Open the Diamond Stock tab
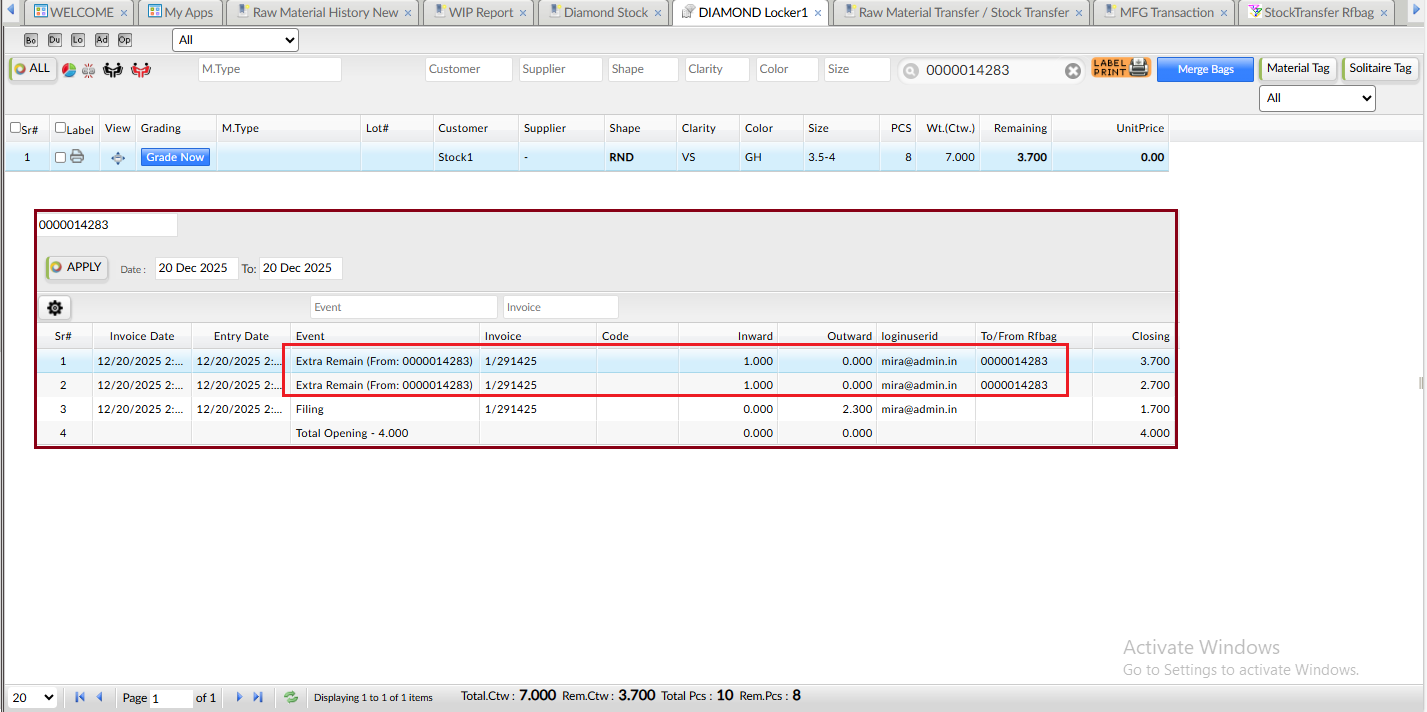The image size is (1427, 712). (605, 13)
